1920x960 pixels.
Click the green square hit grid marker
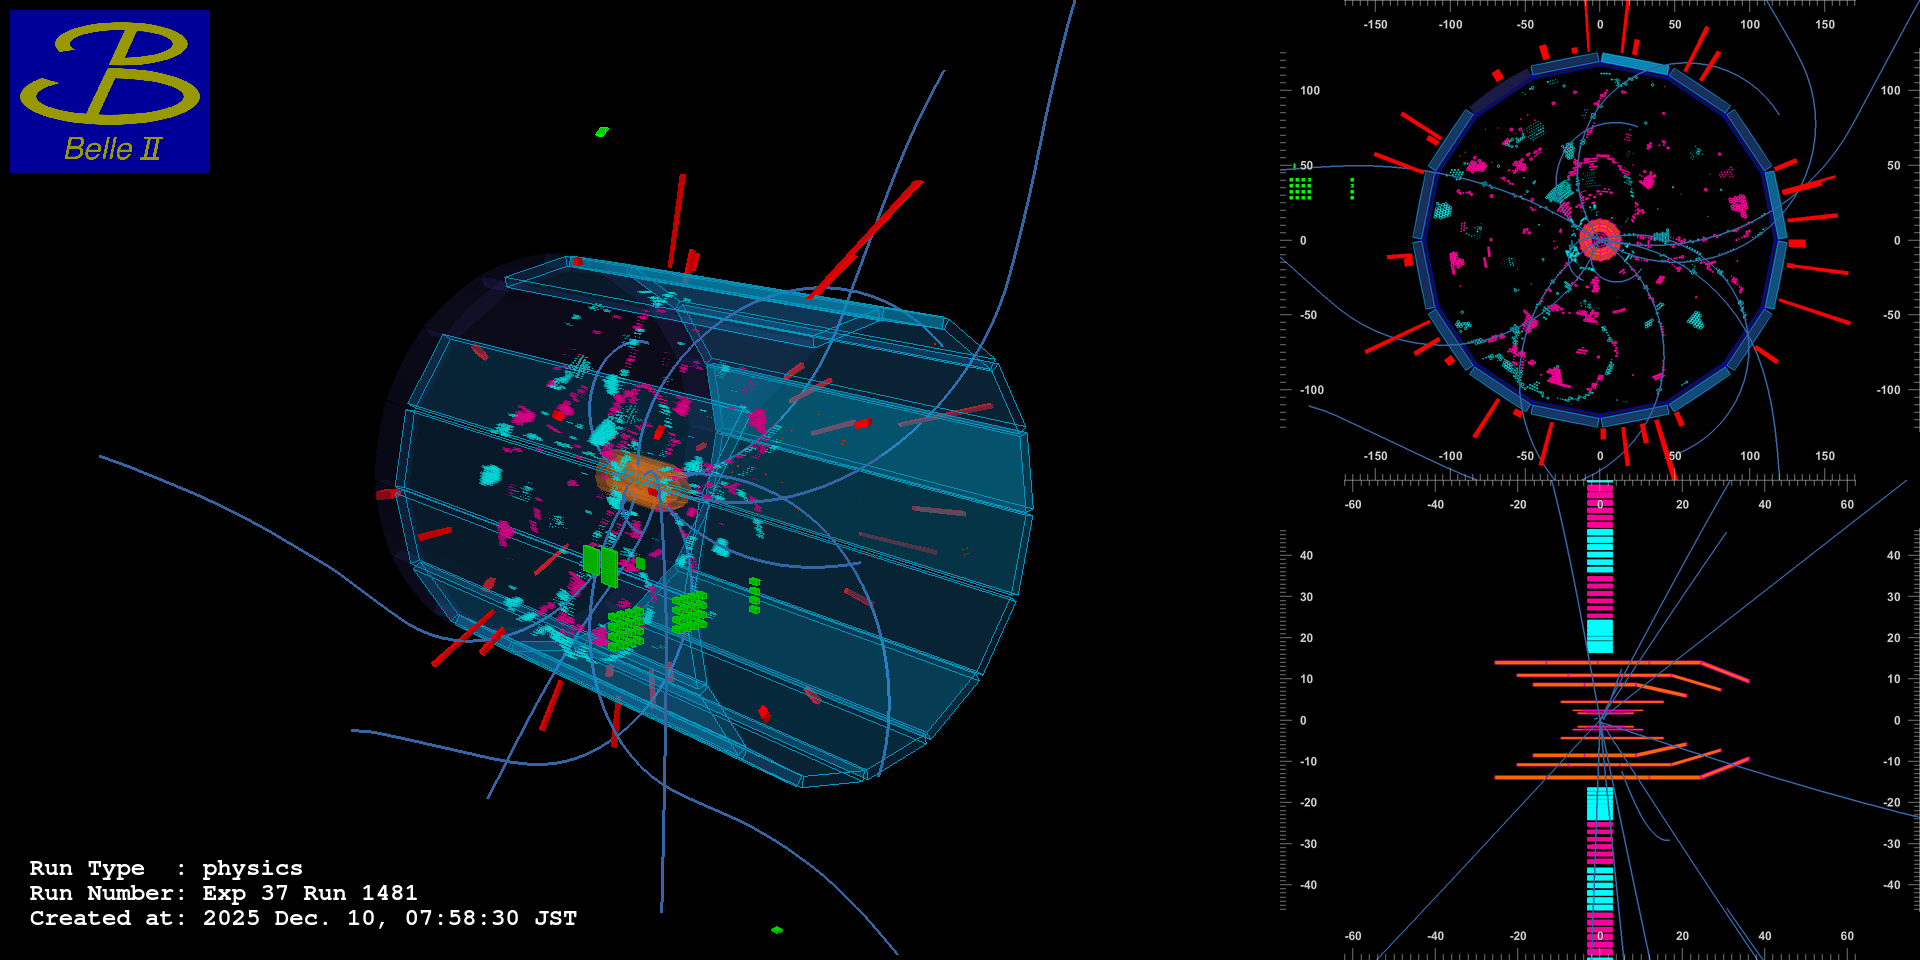(1300, 188)
